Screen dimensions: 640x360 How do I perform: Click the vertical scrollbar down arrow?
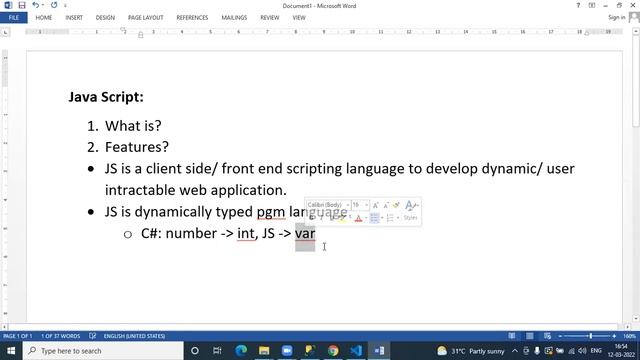(x=636, y=318)
